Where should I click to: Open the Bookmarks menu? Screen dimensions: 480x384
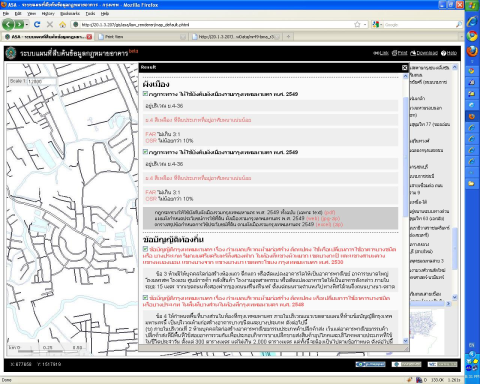[70, 14]
